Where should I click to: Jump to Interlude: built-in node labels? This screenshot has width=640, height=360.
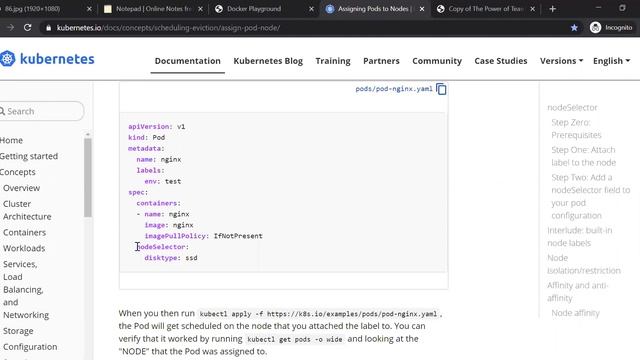coord(580,236)
